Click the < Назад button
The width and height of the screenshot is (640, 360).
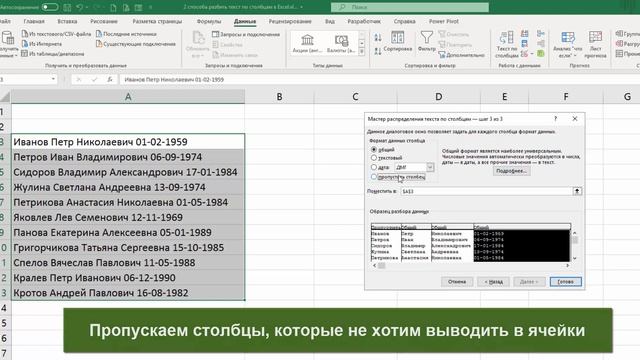click(x=493, y=282)
